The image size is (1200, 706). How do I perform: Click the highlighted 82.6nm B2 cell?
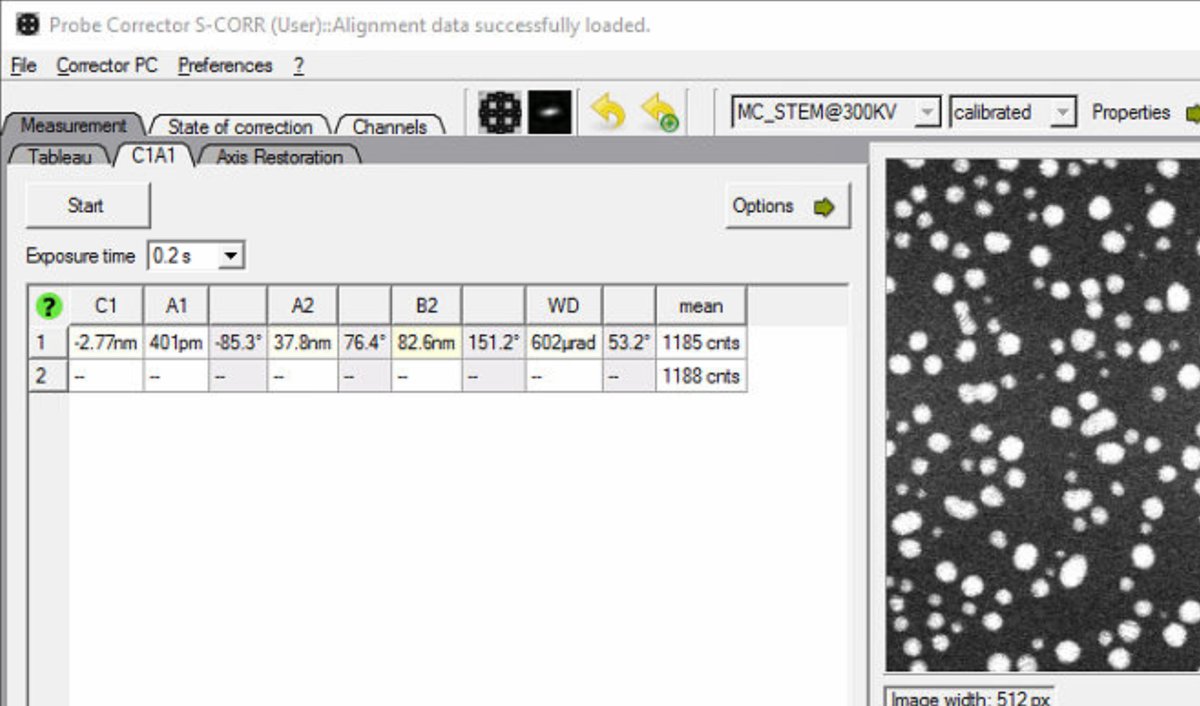click(426, 341)
